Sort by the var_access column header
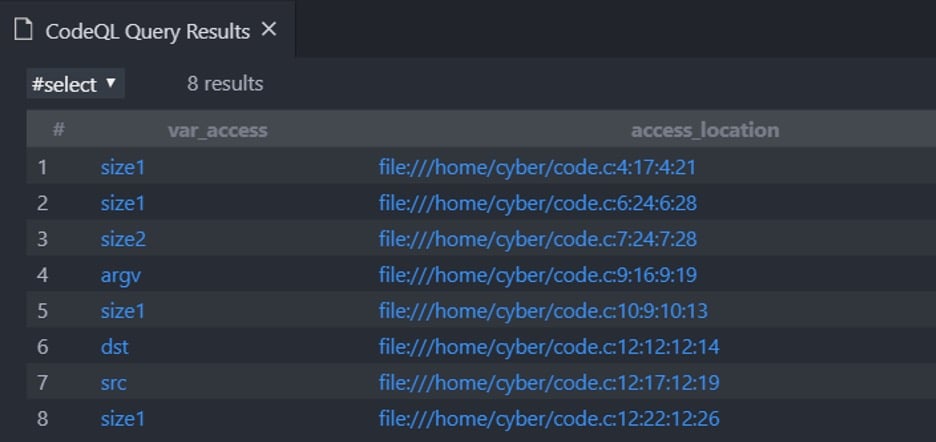 coord(217,130)
